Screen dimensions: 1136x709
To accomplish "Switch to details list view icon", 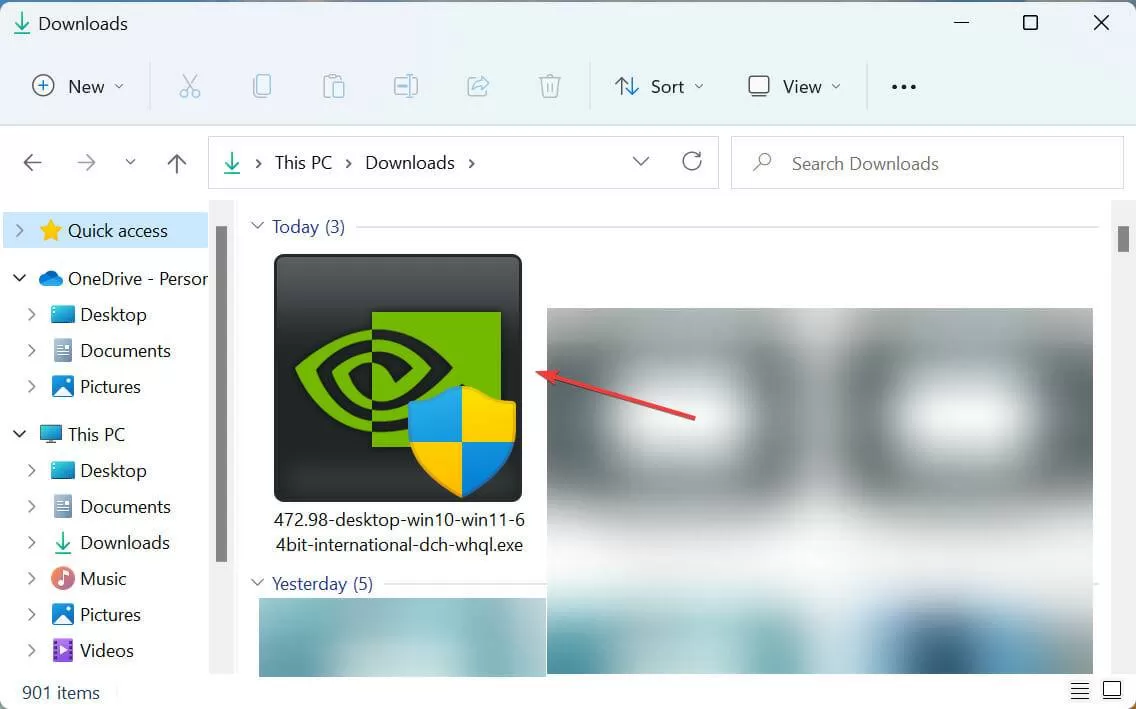I will (1079, 691).
